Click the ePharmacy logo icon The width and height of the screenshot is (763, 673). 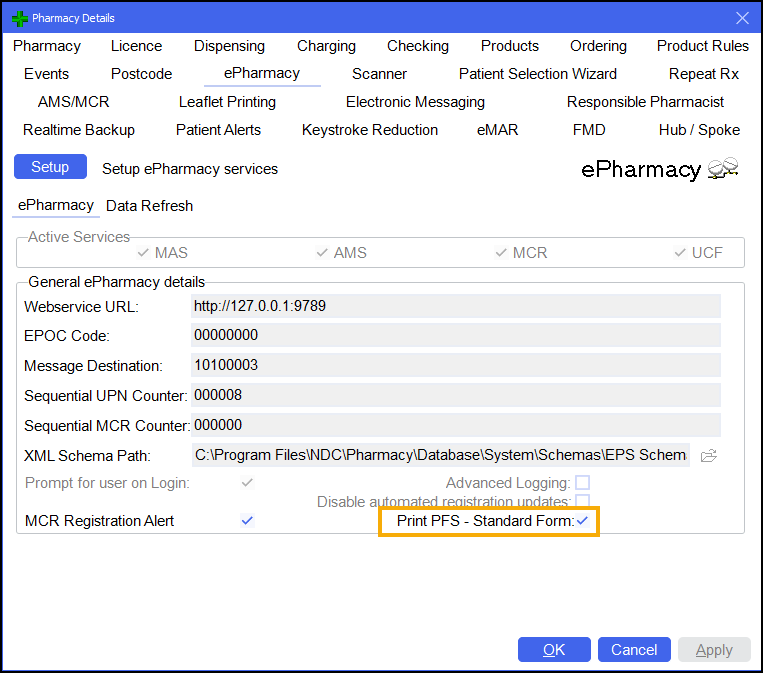[722, 169]
